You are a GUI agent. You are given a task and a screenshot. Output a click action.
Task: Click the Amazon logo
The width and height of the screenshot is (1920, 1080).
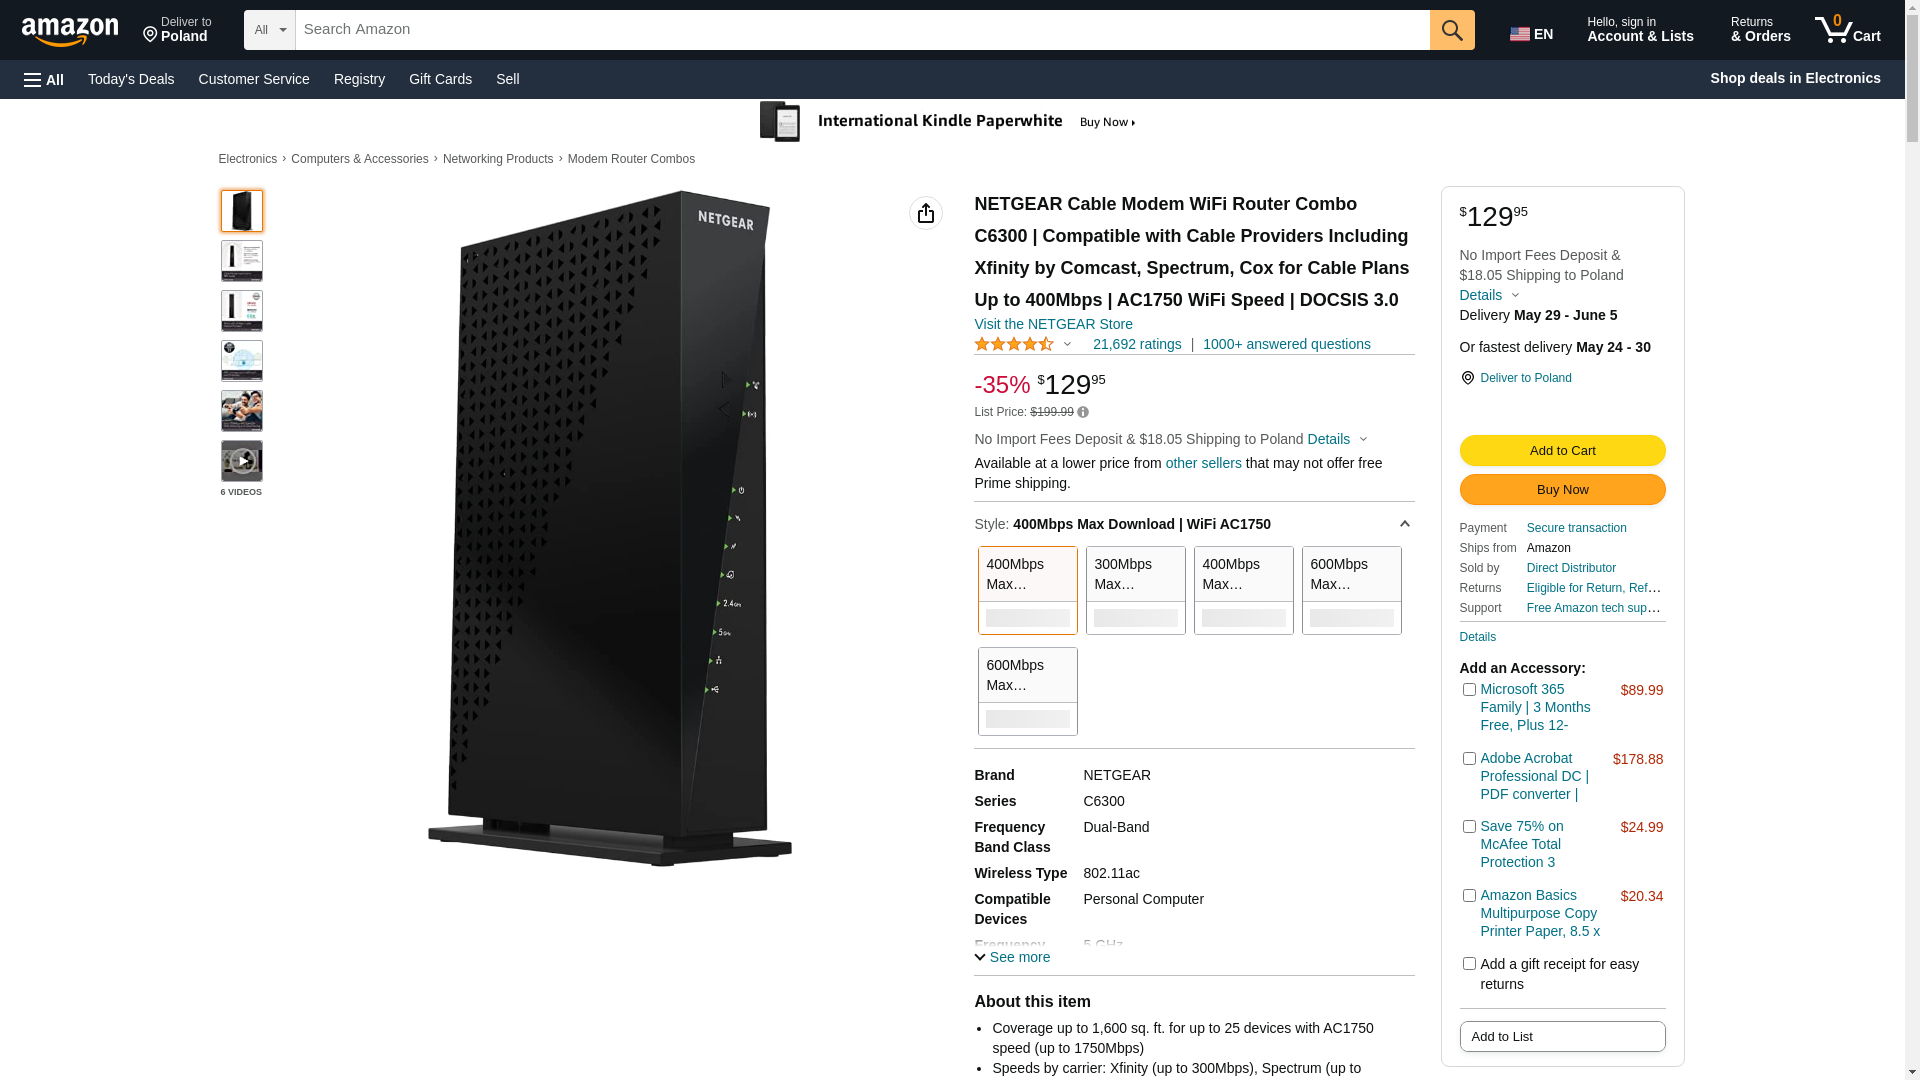(70, 31)
